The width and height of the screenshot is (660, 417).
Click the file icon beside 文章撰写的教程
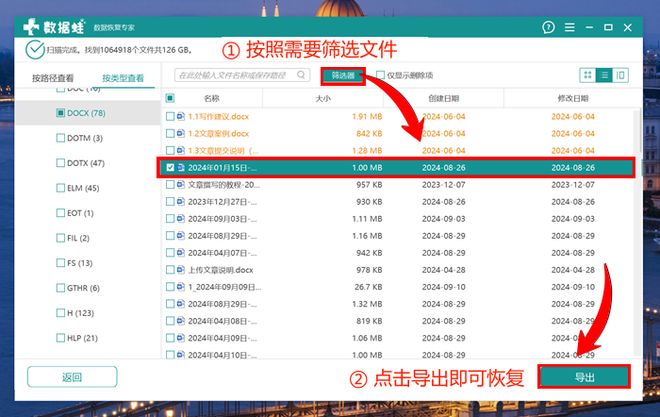coord(181,184)
